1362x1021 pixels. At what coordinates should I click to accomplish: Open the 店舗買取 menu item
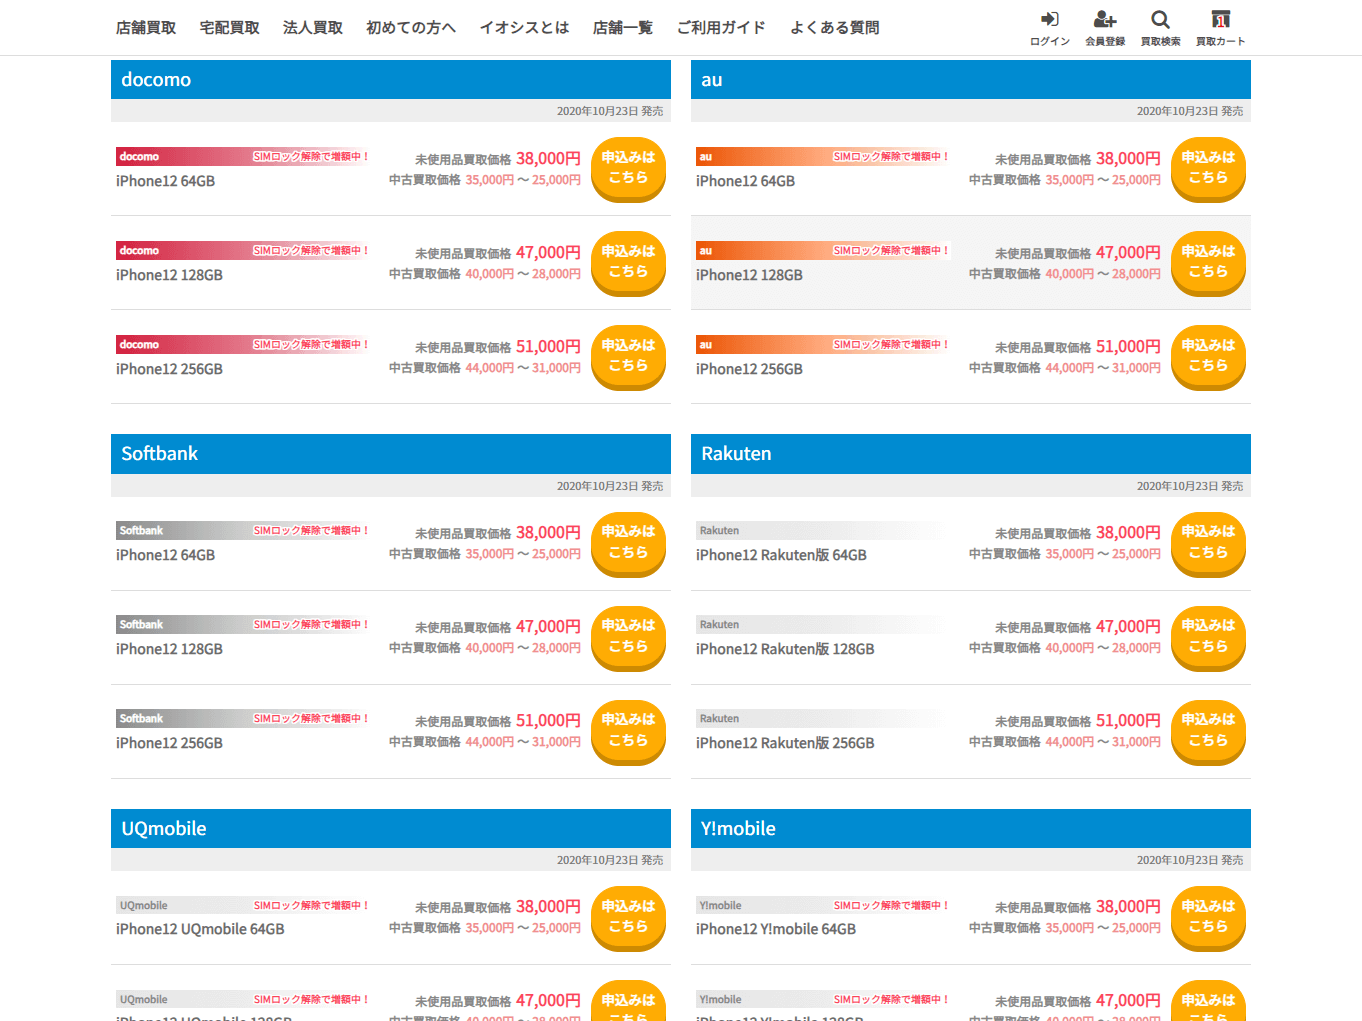[146, 28]
